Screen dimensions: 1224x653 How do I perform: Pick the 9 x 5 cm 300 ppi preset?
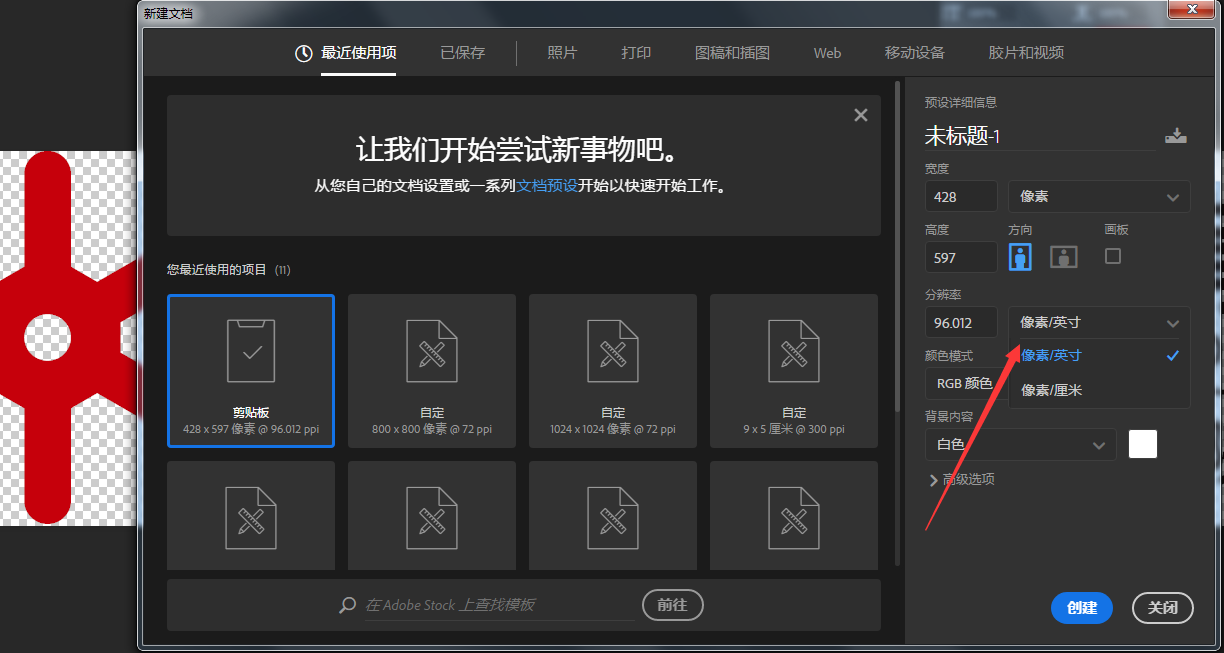coord(793,370)
